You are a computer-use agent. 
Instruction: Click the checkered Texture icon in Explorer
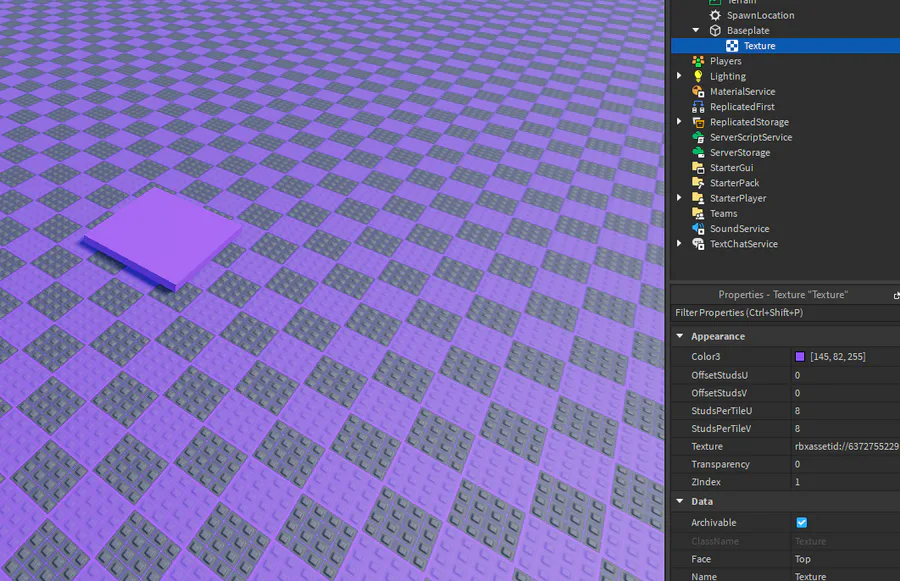click(x=732, y=46)
